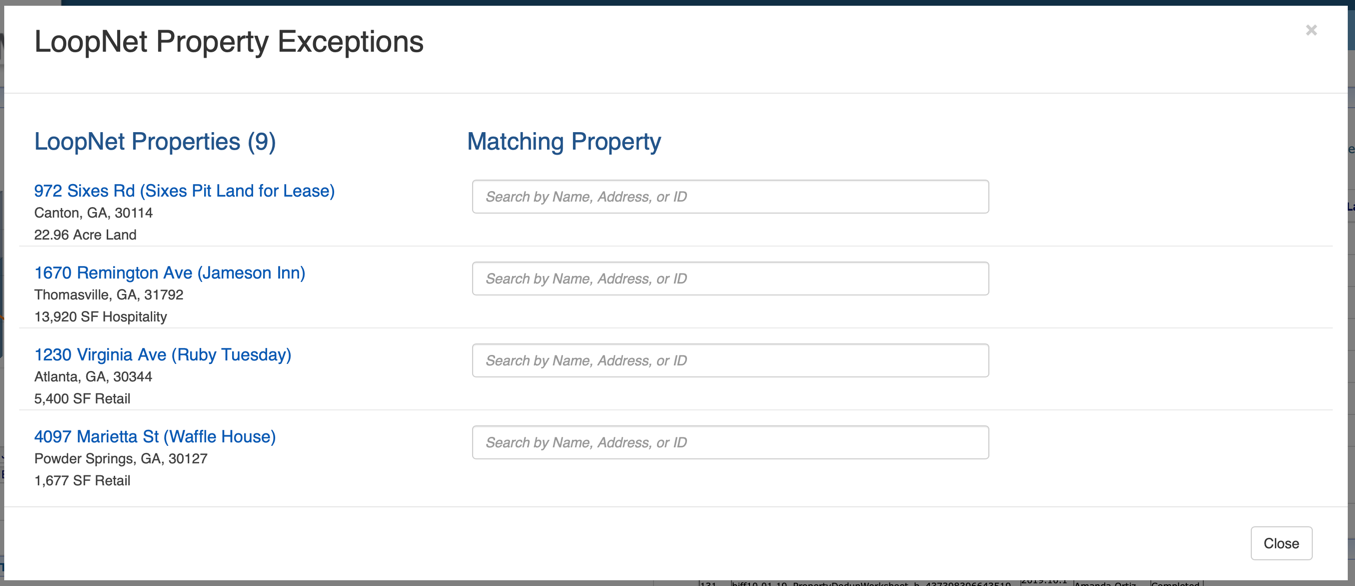
Task: Click the Ruby Tuesday matching property search field
Action: (x=730, y=361)
